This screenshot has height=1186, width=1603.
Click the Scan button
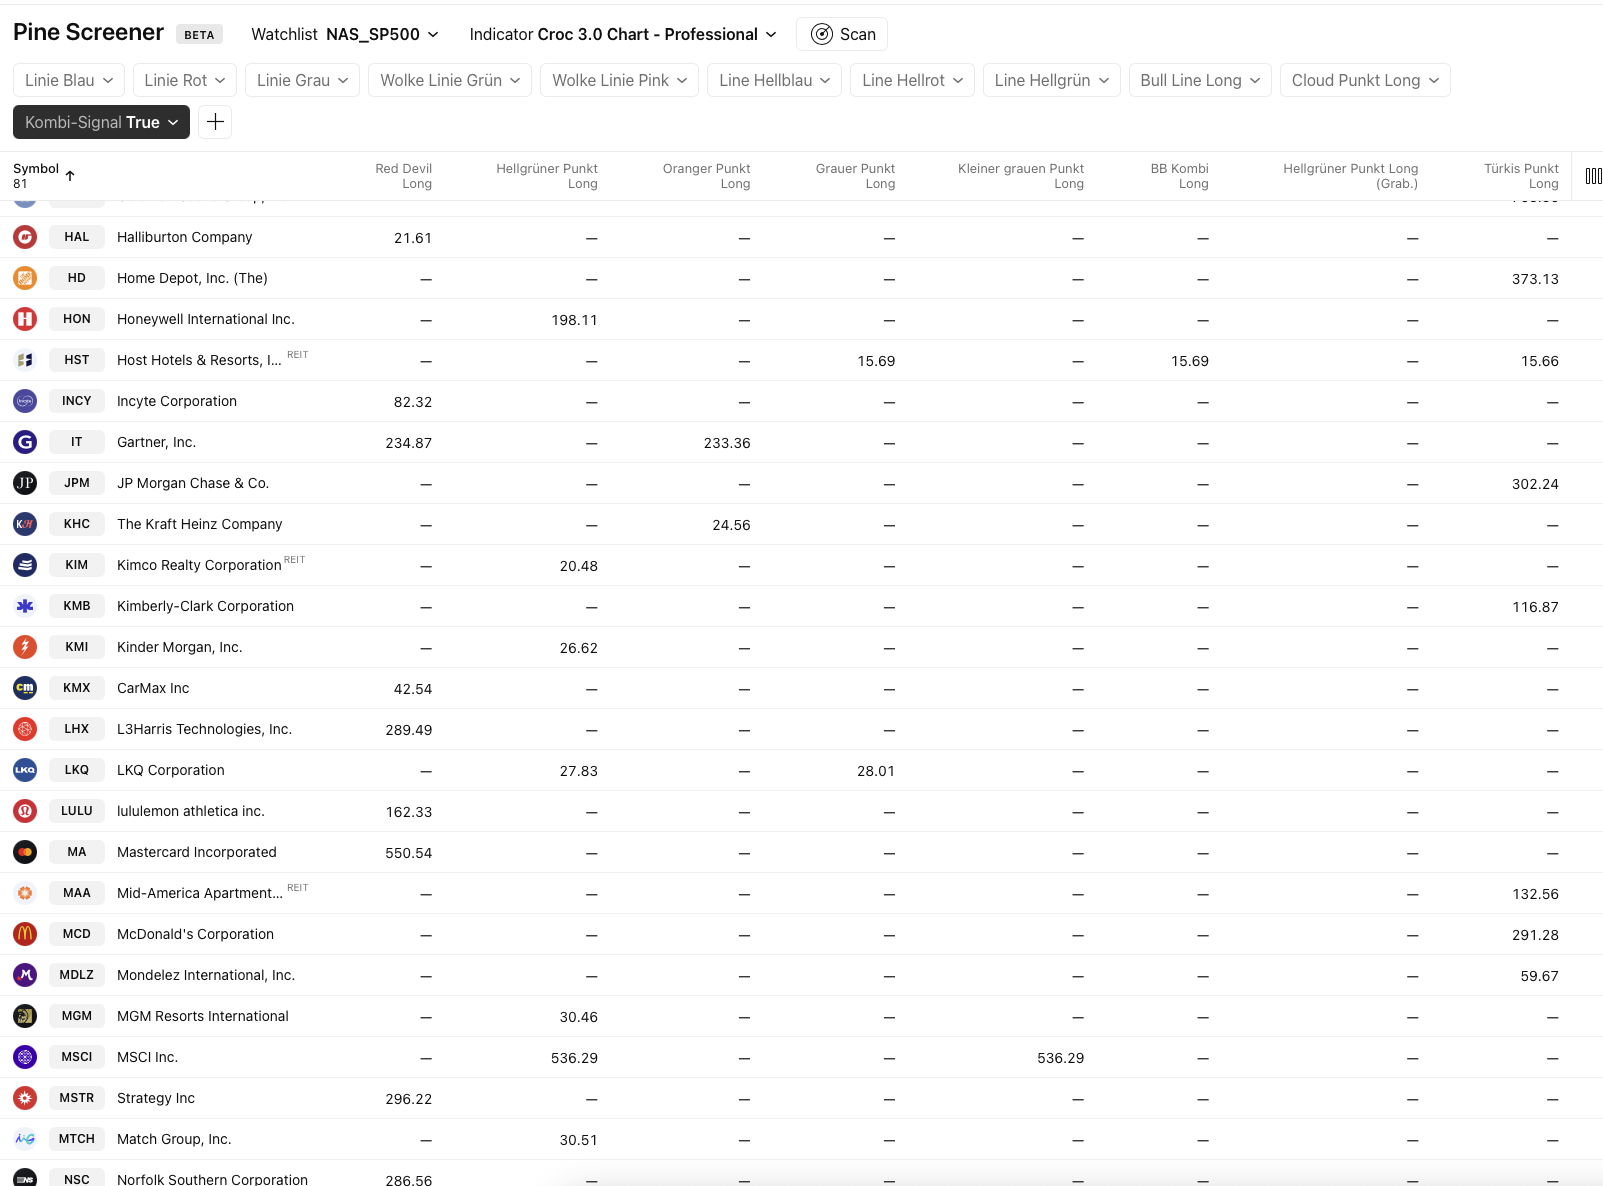tap(842, 34)
